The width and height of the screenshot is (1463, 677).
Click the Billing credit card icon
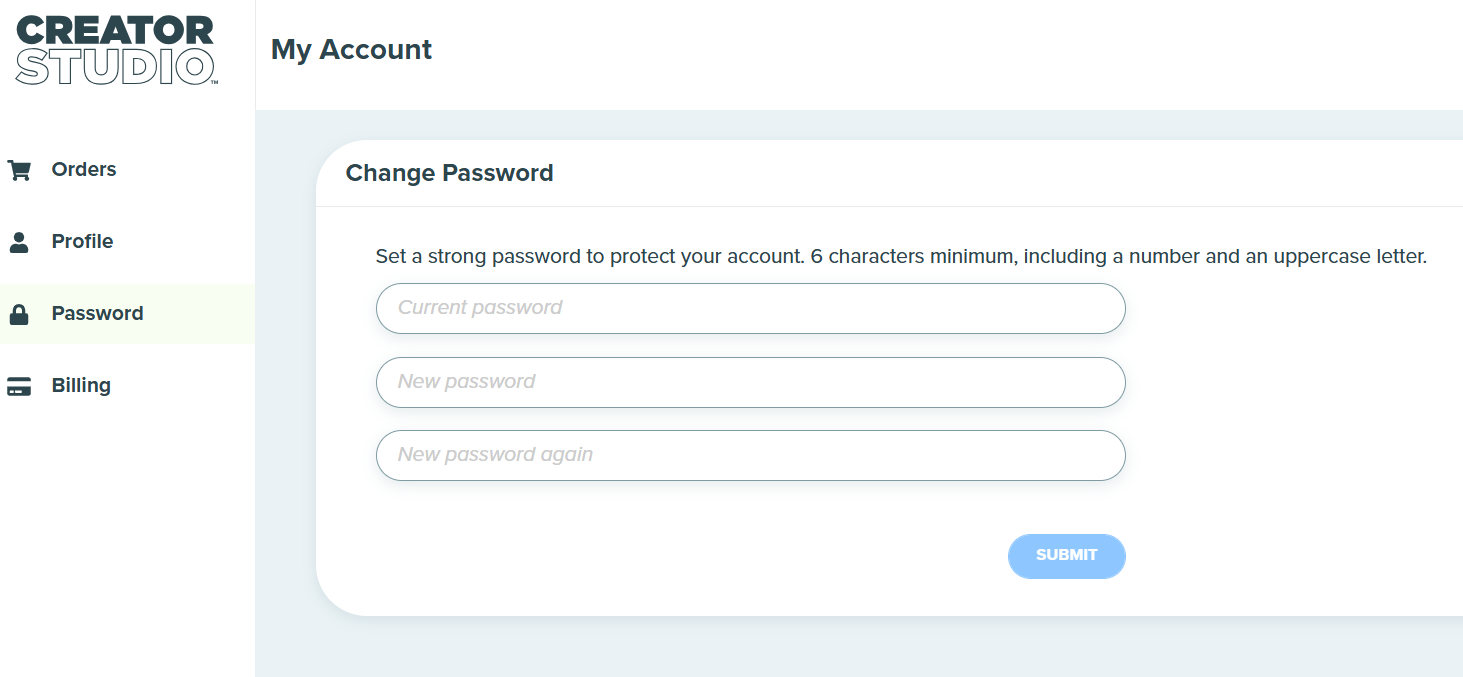coord(19,386)
